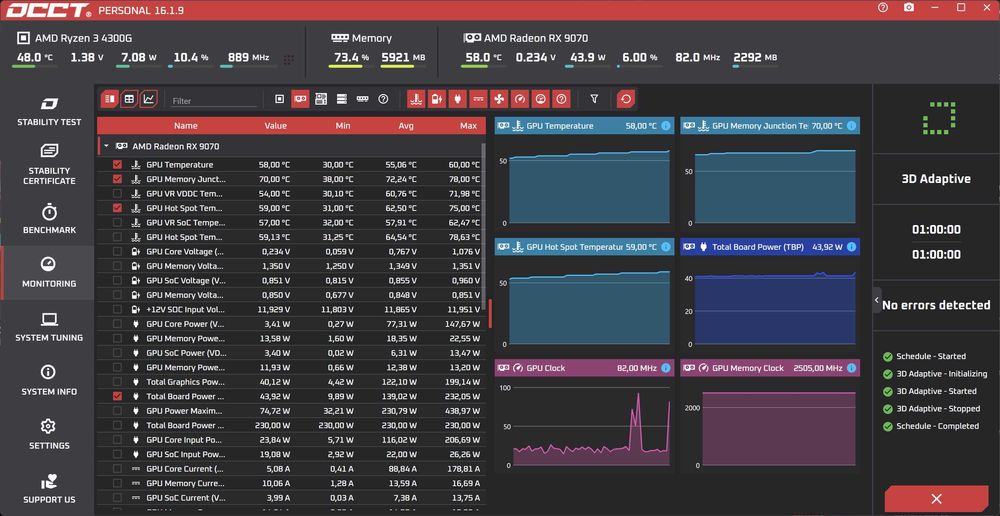
Task: Switch to grid view layout icon
Action: coord(129,99)
